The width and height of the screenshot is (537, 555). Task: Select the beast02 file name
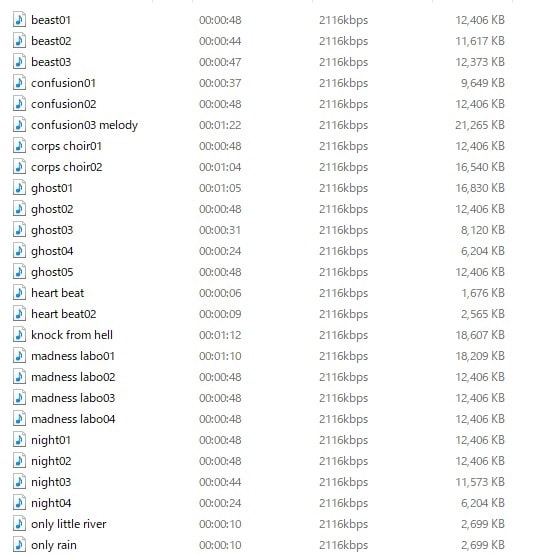[51, 41]
